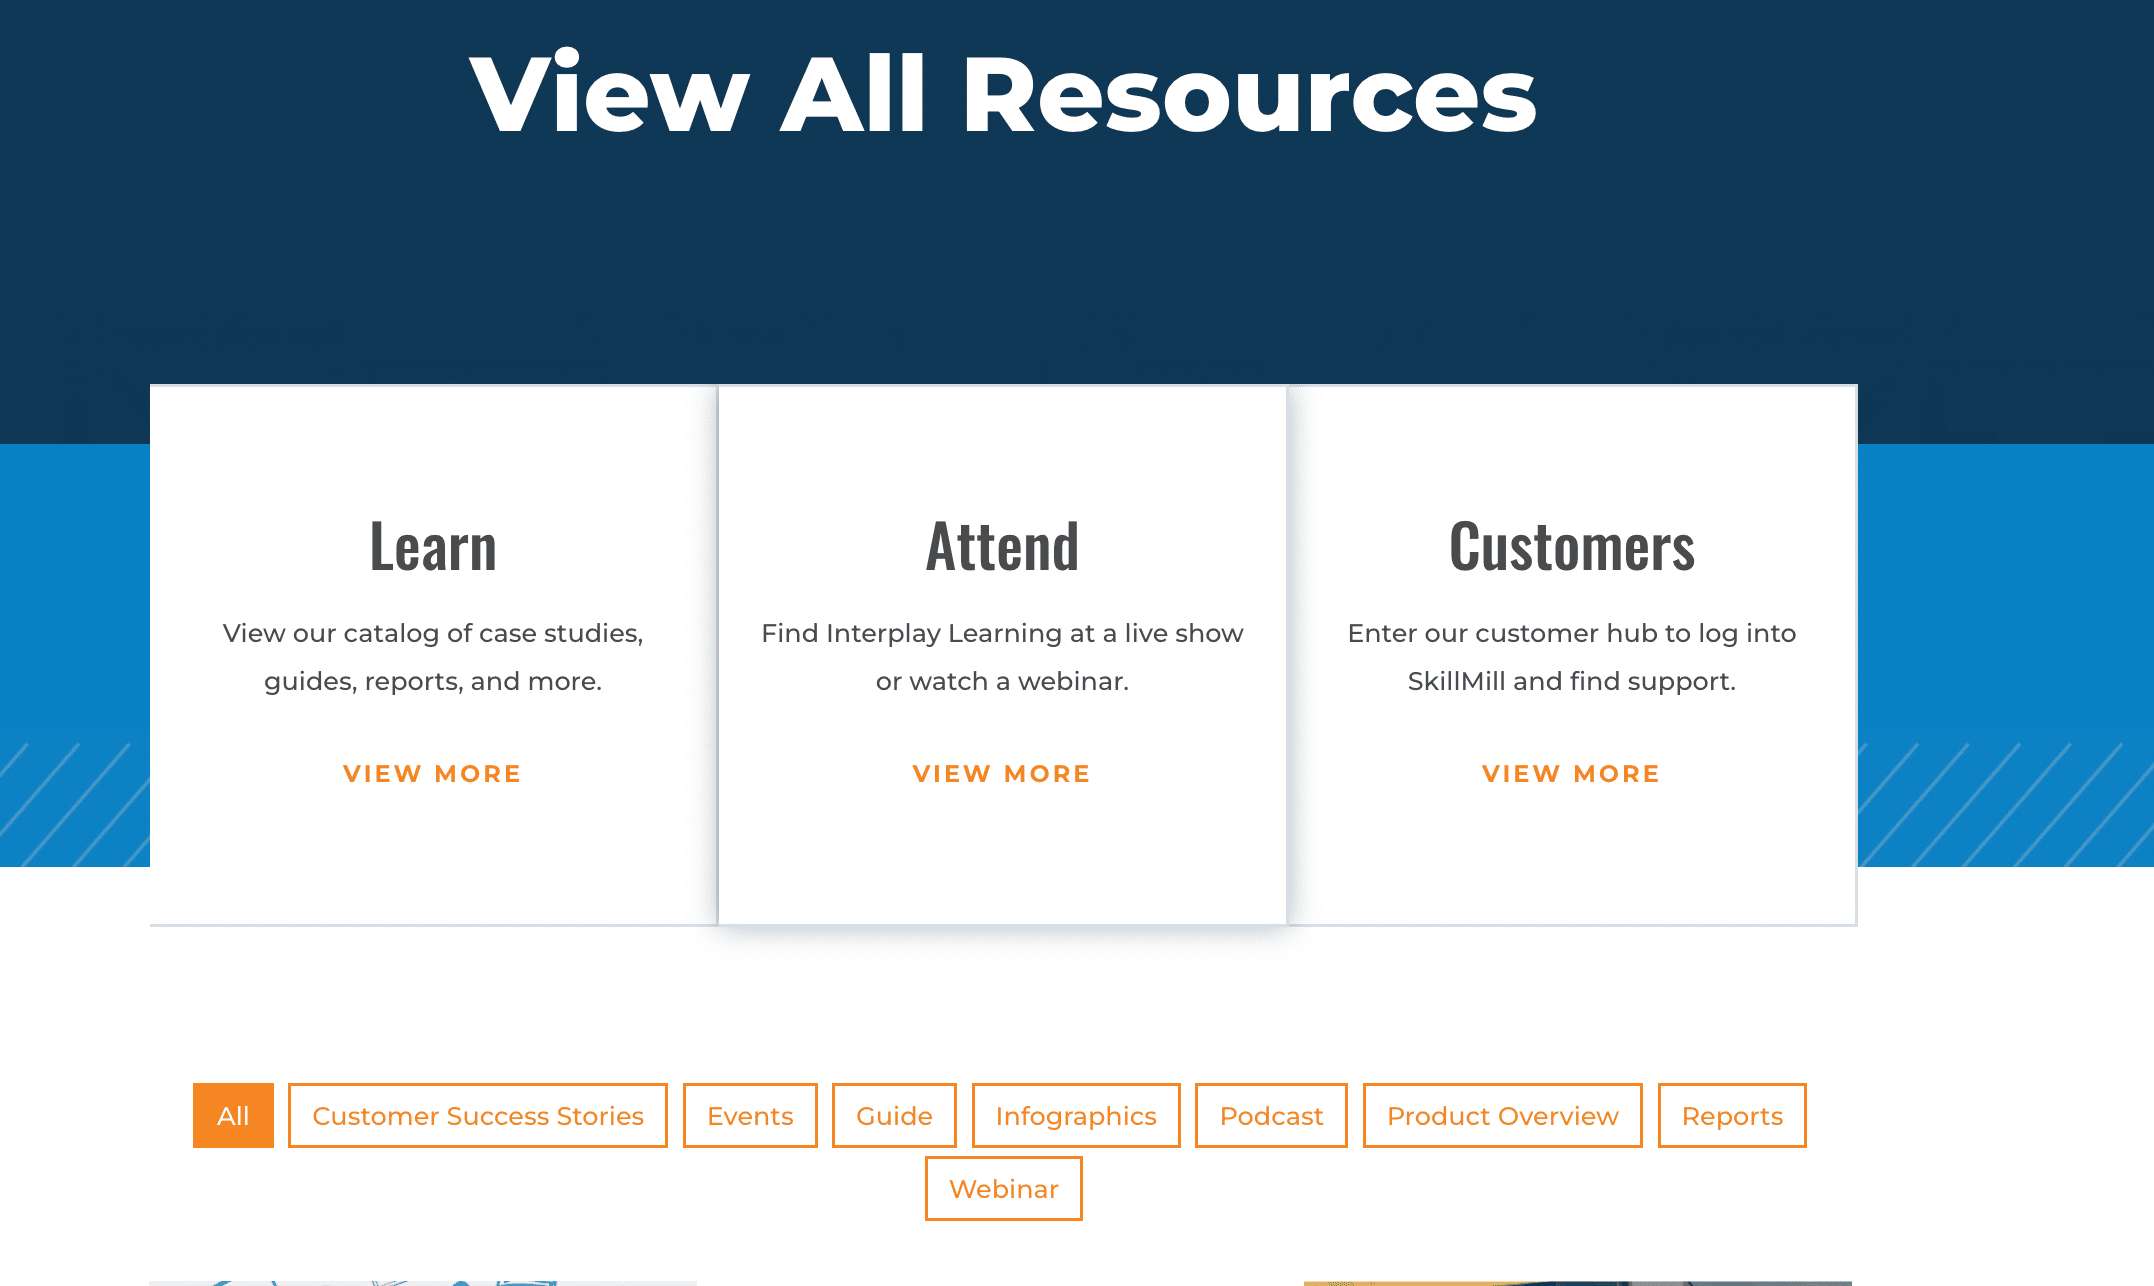Viewport: 2154px width, 1286px height.
Task: Filter resources by Product Overview
Action: click(x=1501, y=1115)
